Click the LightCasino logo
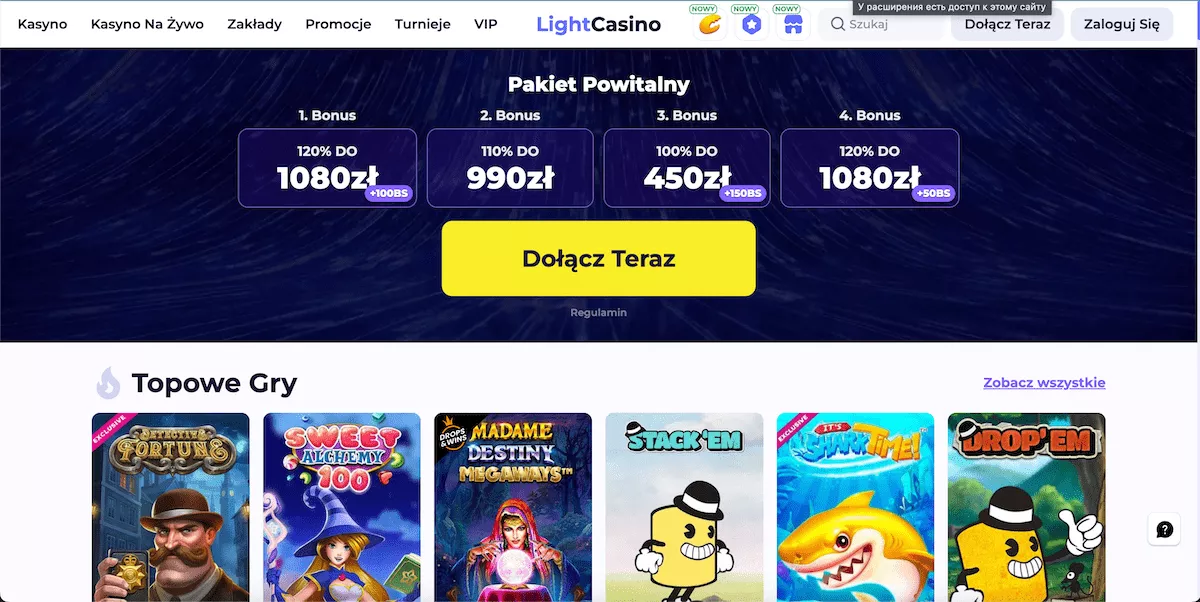This screenshot has width=1200, height=602. (598, 24)
